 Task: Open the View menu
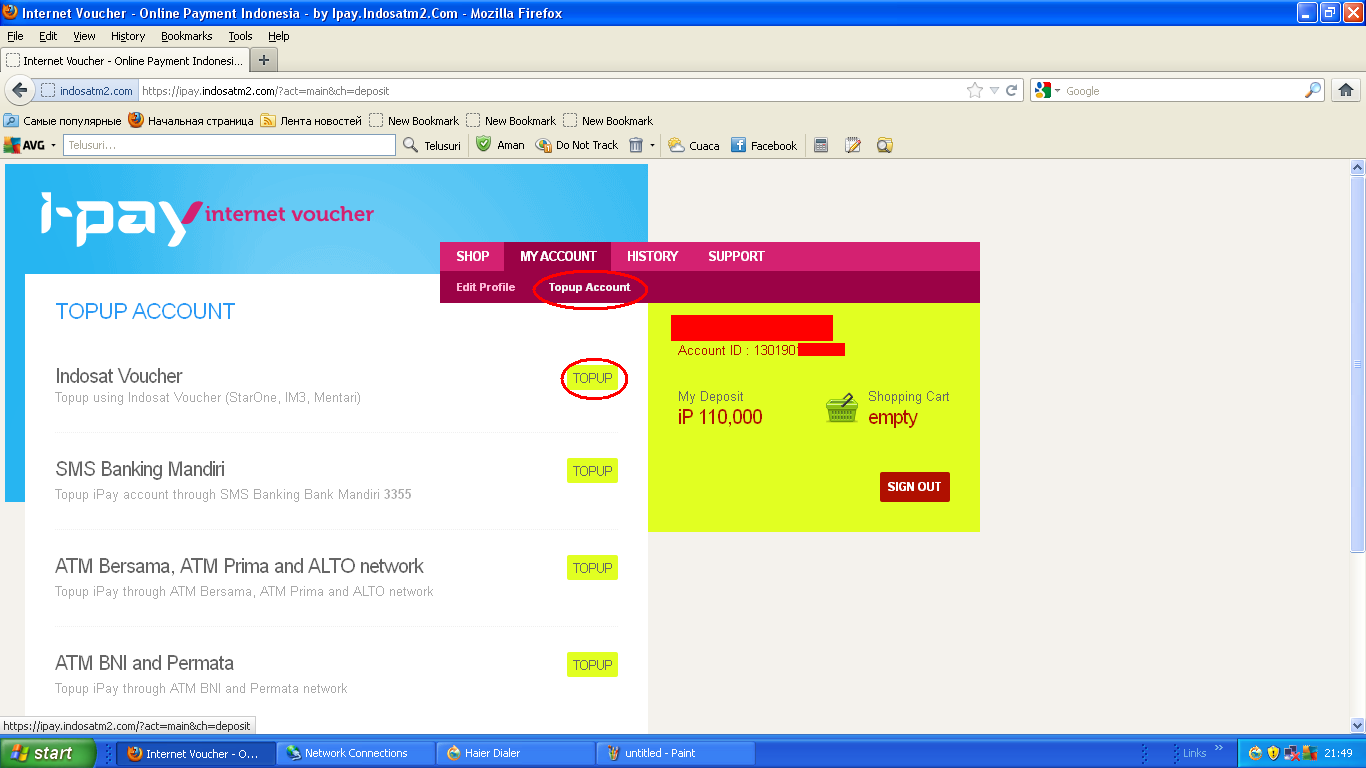click(x=85, y=36)
